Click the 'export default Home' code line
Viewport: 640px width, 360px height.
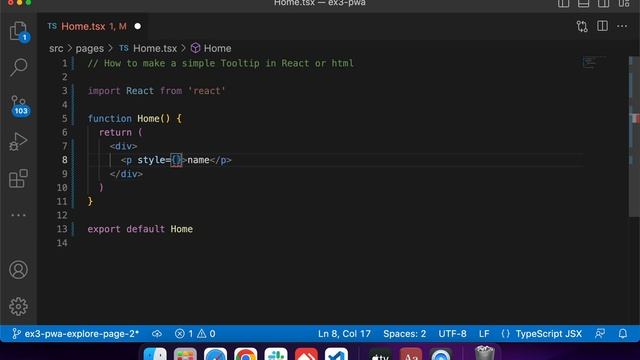pos(140,229)
